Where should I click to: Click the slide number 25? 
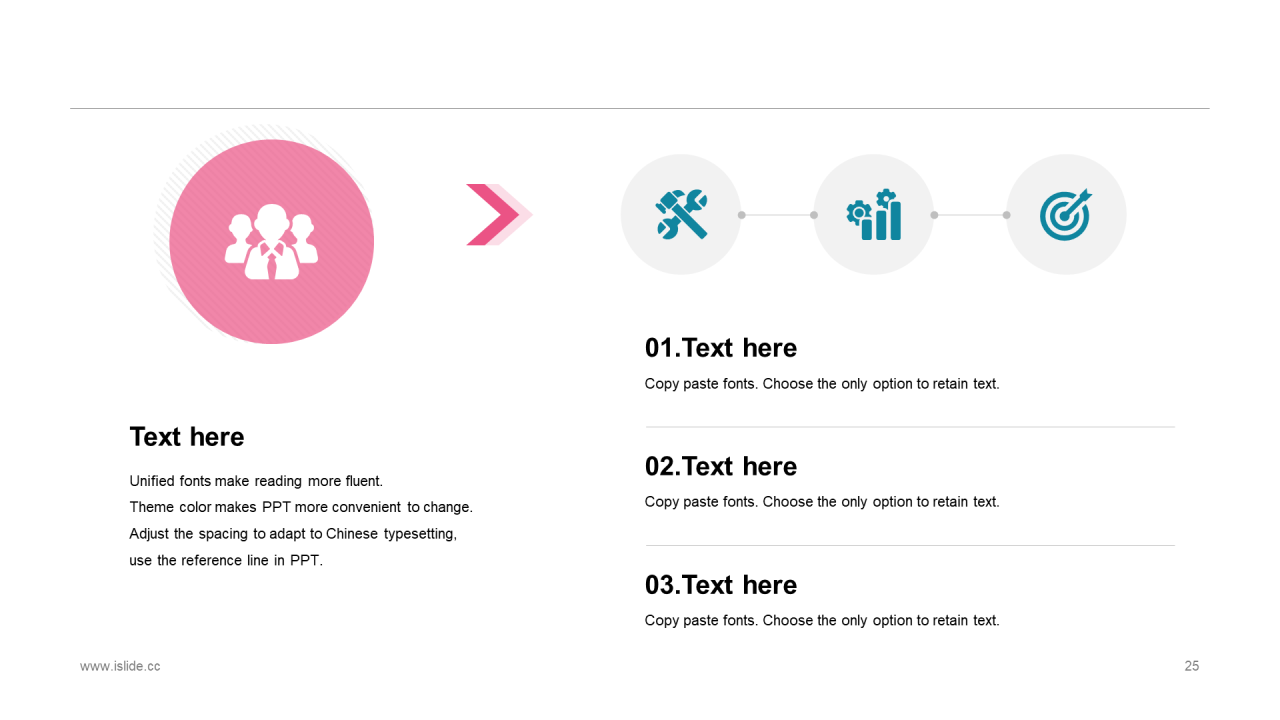coord(1192,666)
